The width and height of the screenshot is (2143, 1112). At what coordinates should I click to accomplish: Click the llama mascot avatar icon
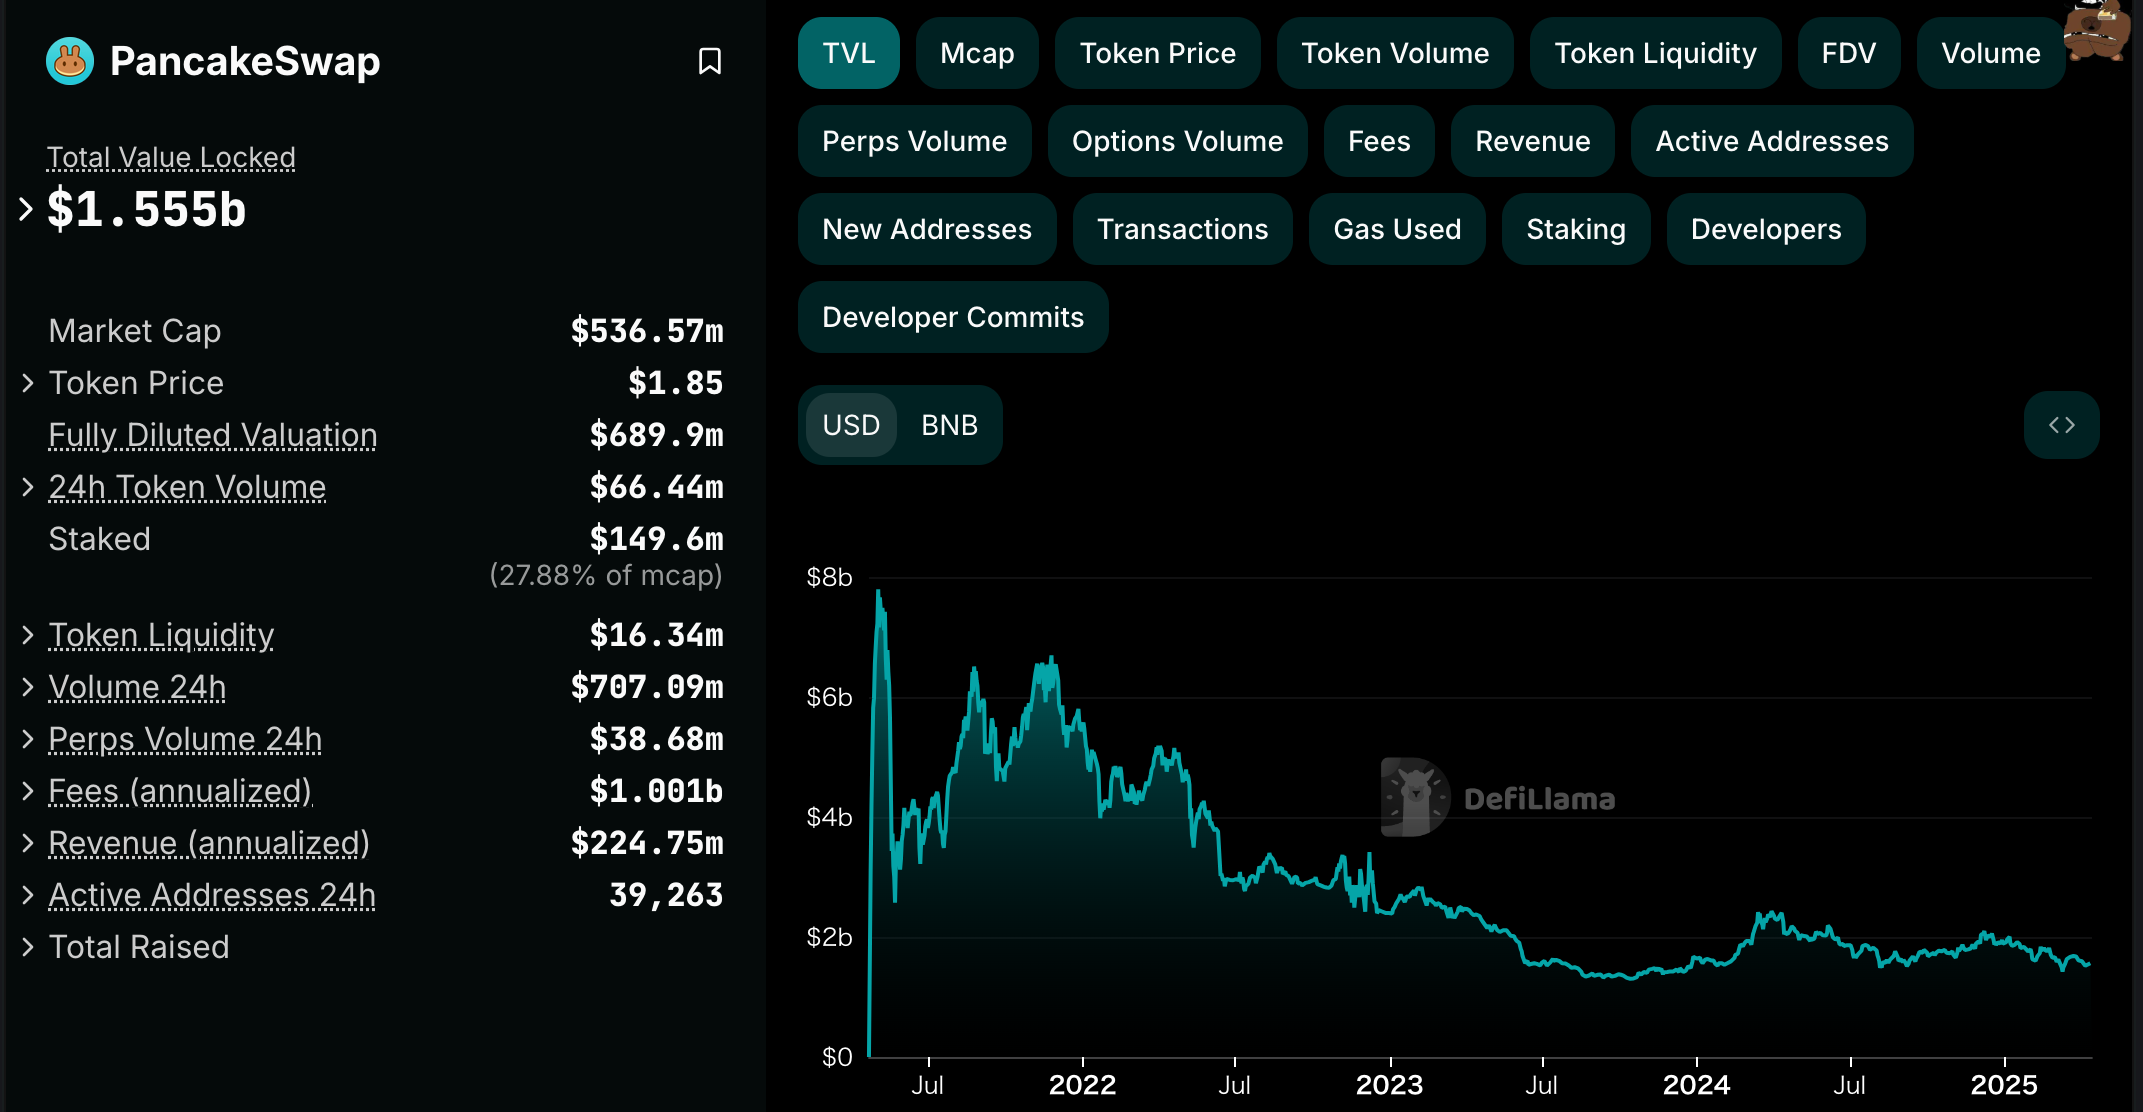(x=2097, y=30)
